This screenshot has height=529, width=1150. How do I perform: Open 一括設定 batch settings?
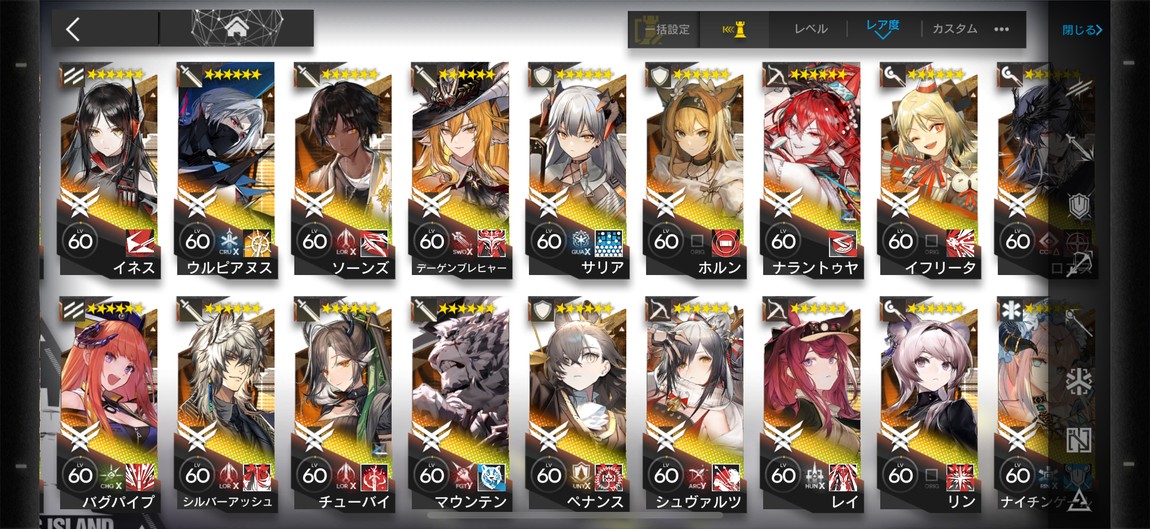pos(662,29)
